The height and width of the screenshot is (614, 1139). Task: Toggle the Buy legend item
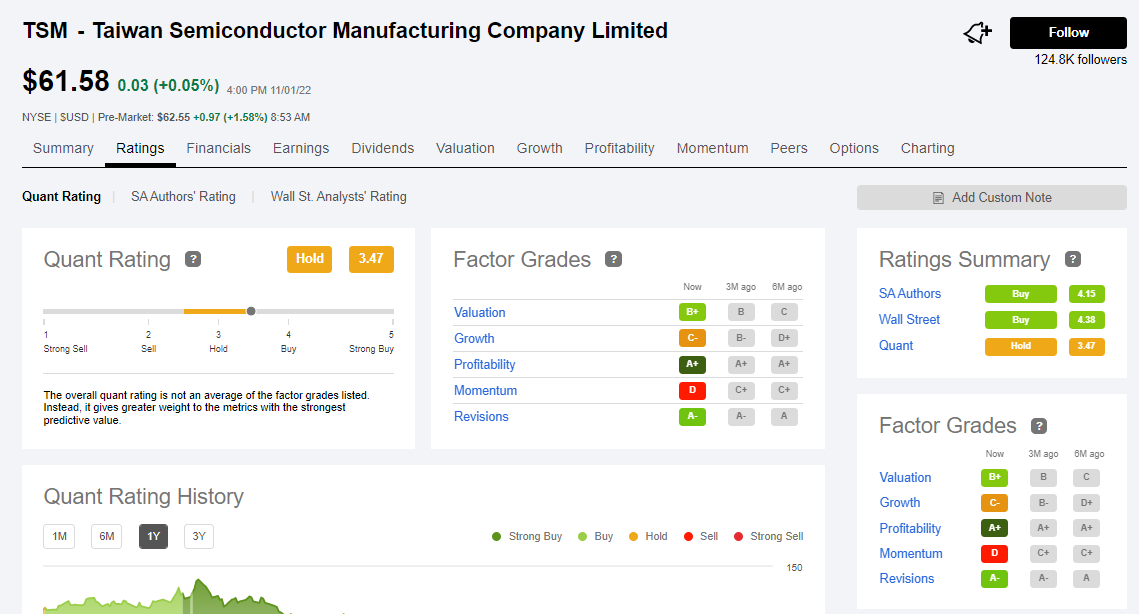click(x=596, y=537)
